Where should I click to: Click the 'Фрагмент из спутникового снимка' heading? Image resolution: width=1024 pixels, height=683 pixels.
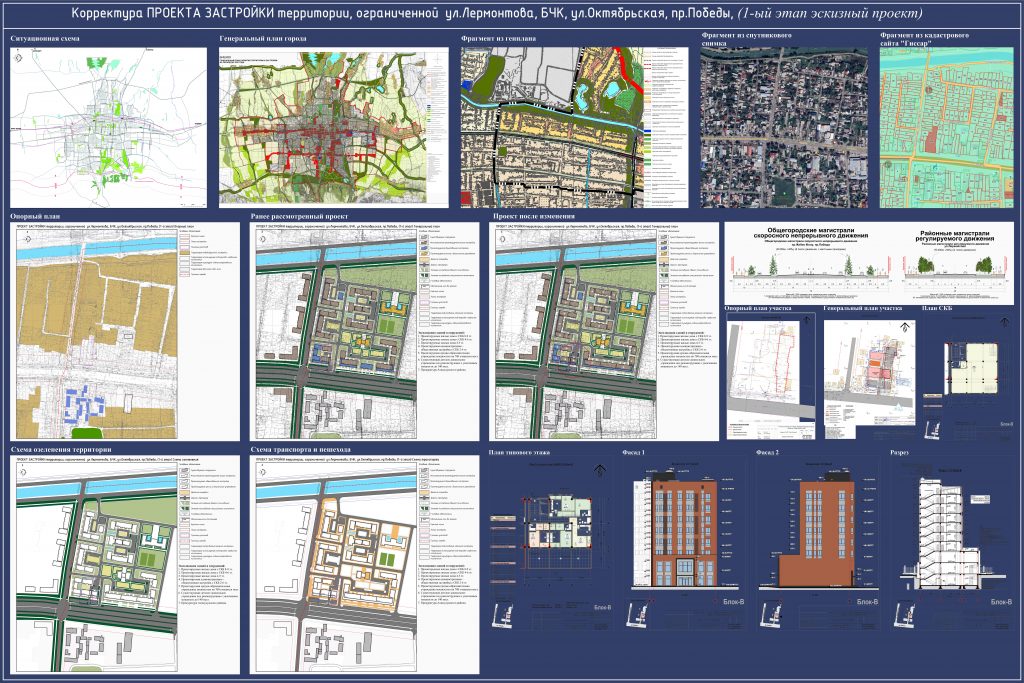pyautogui.click(x=746, y=39)
